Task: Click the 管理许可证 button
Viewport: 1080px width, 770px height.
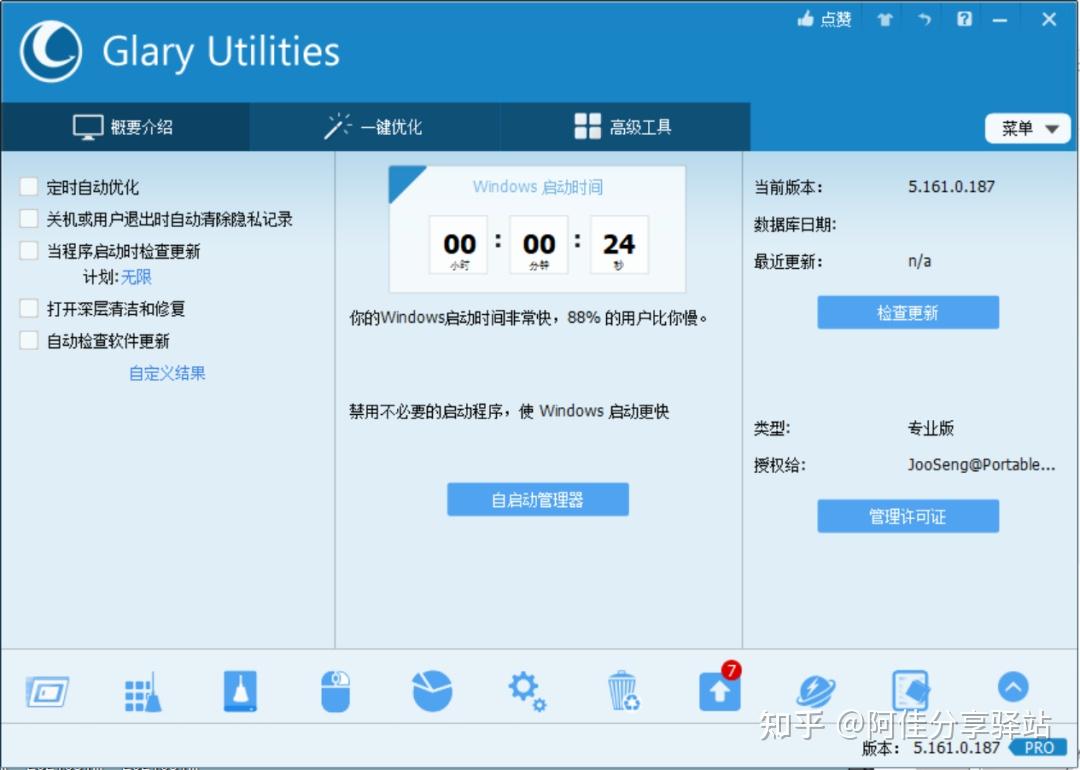Action: pyautogui.click(x=908, y=516)
